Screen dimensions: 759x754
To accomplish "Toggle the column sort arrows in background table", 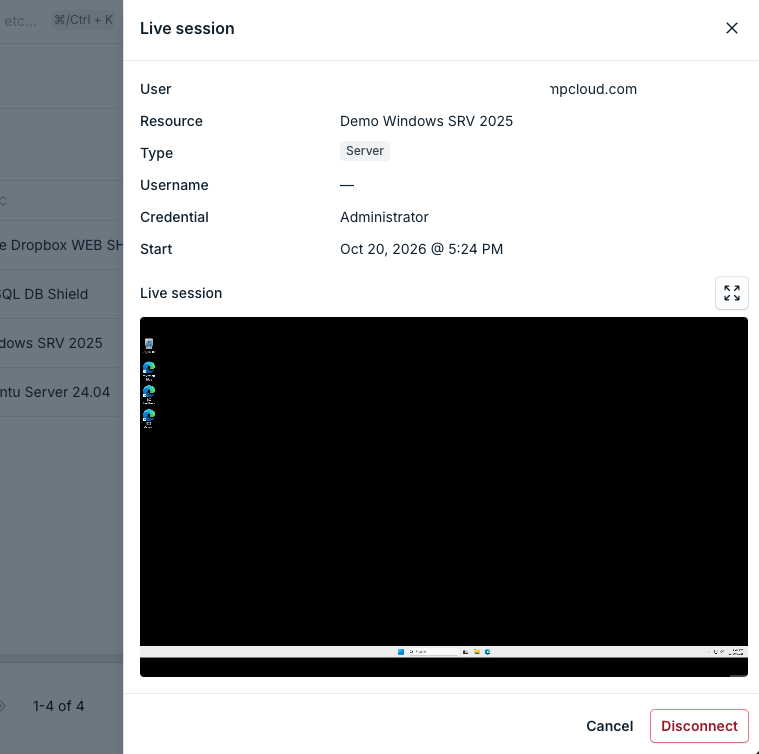I will [3, 201].
